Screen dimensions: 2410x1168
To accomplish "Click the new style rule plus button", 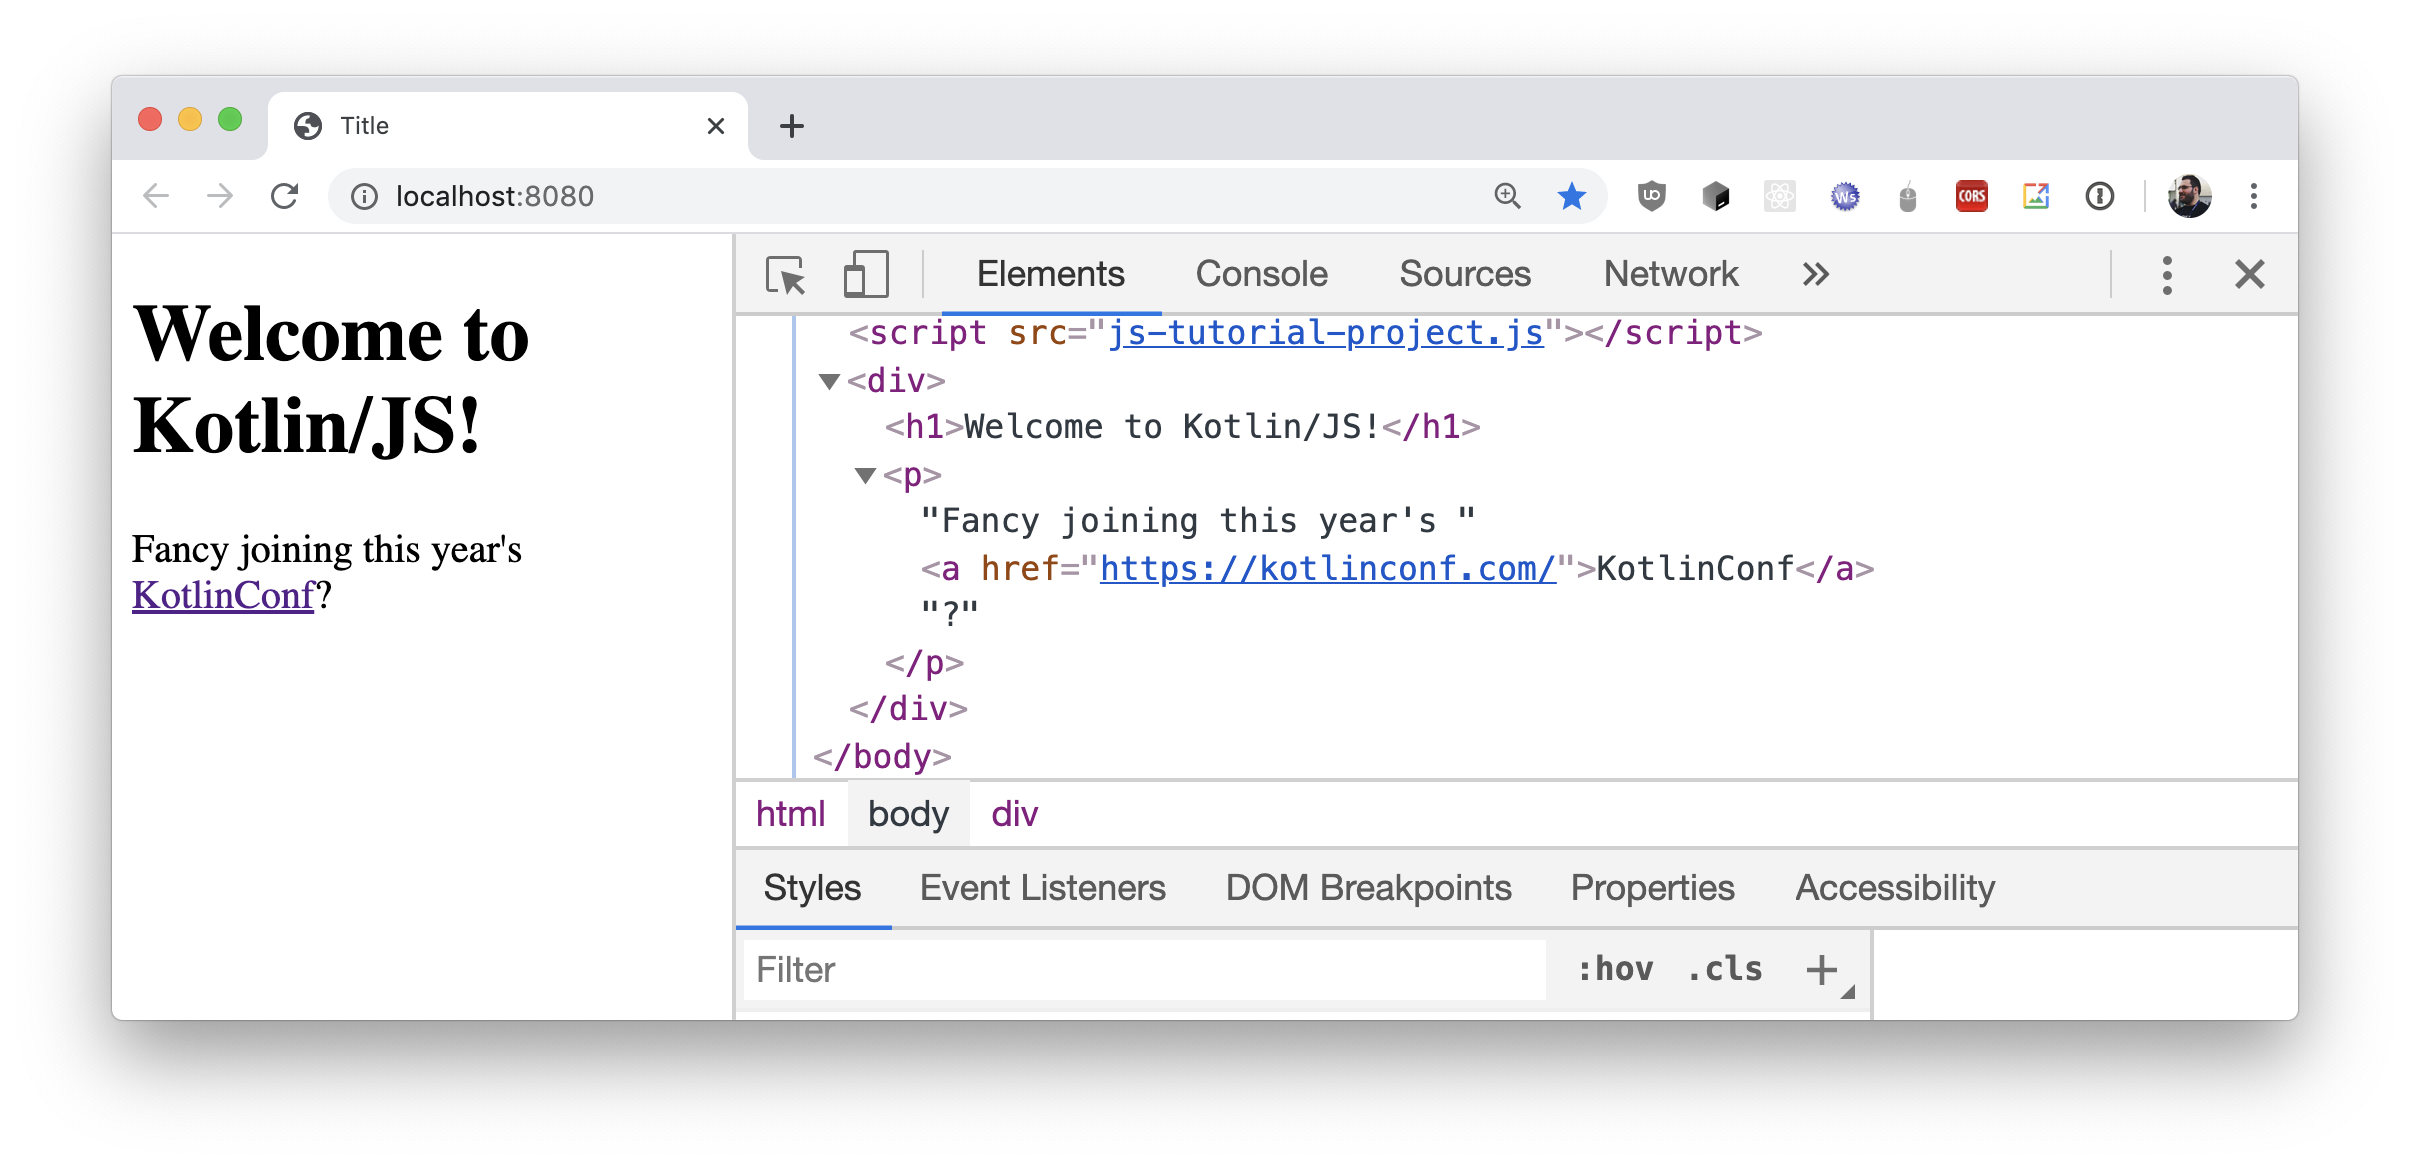I will 1822,969.
